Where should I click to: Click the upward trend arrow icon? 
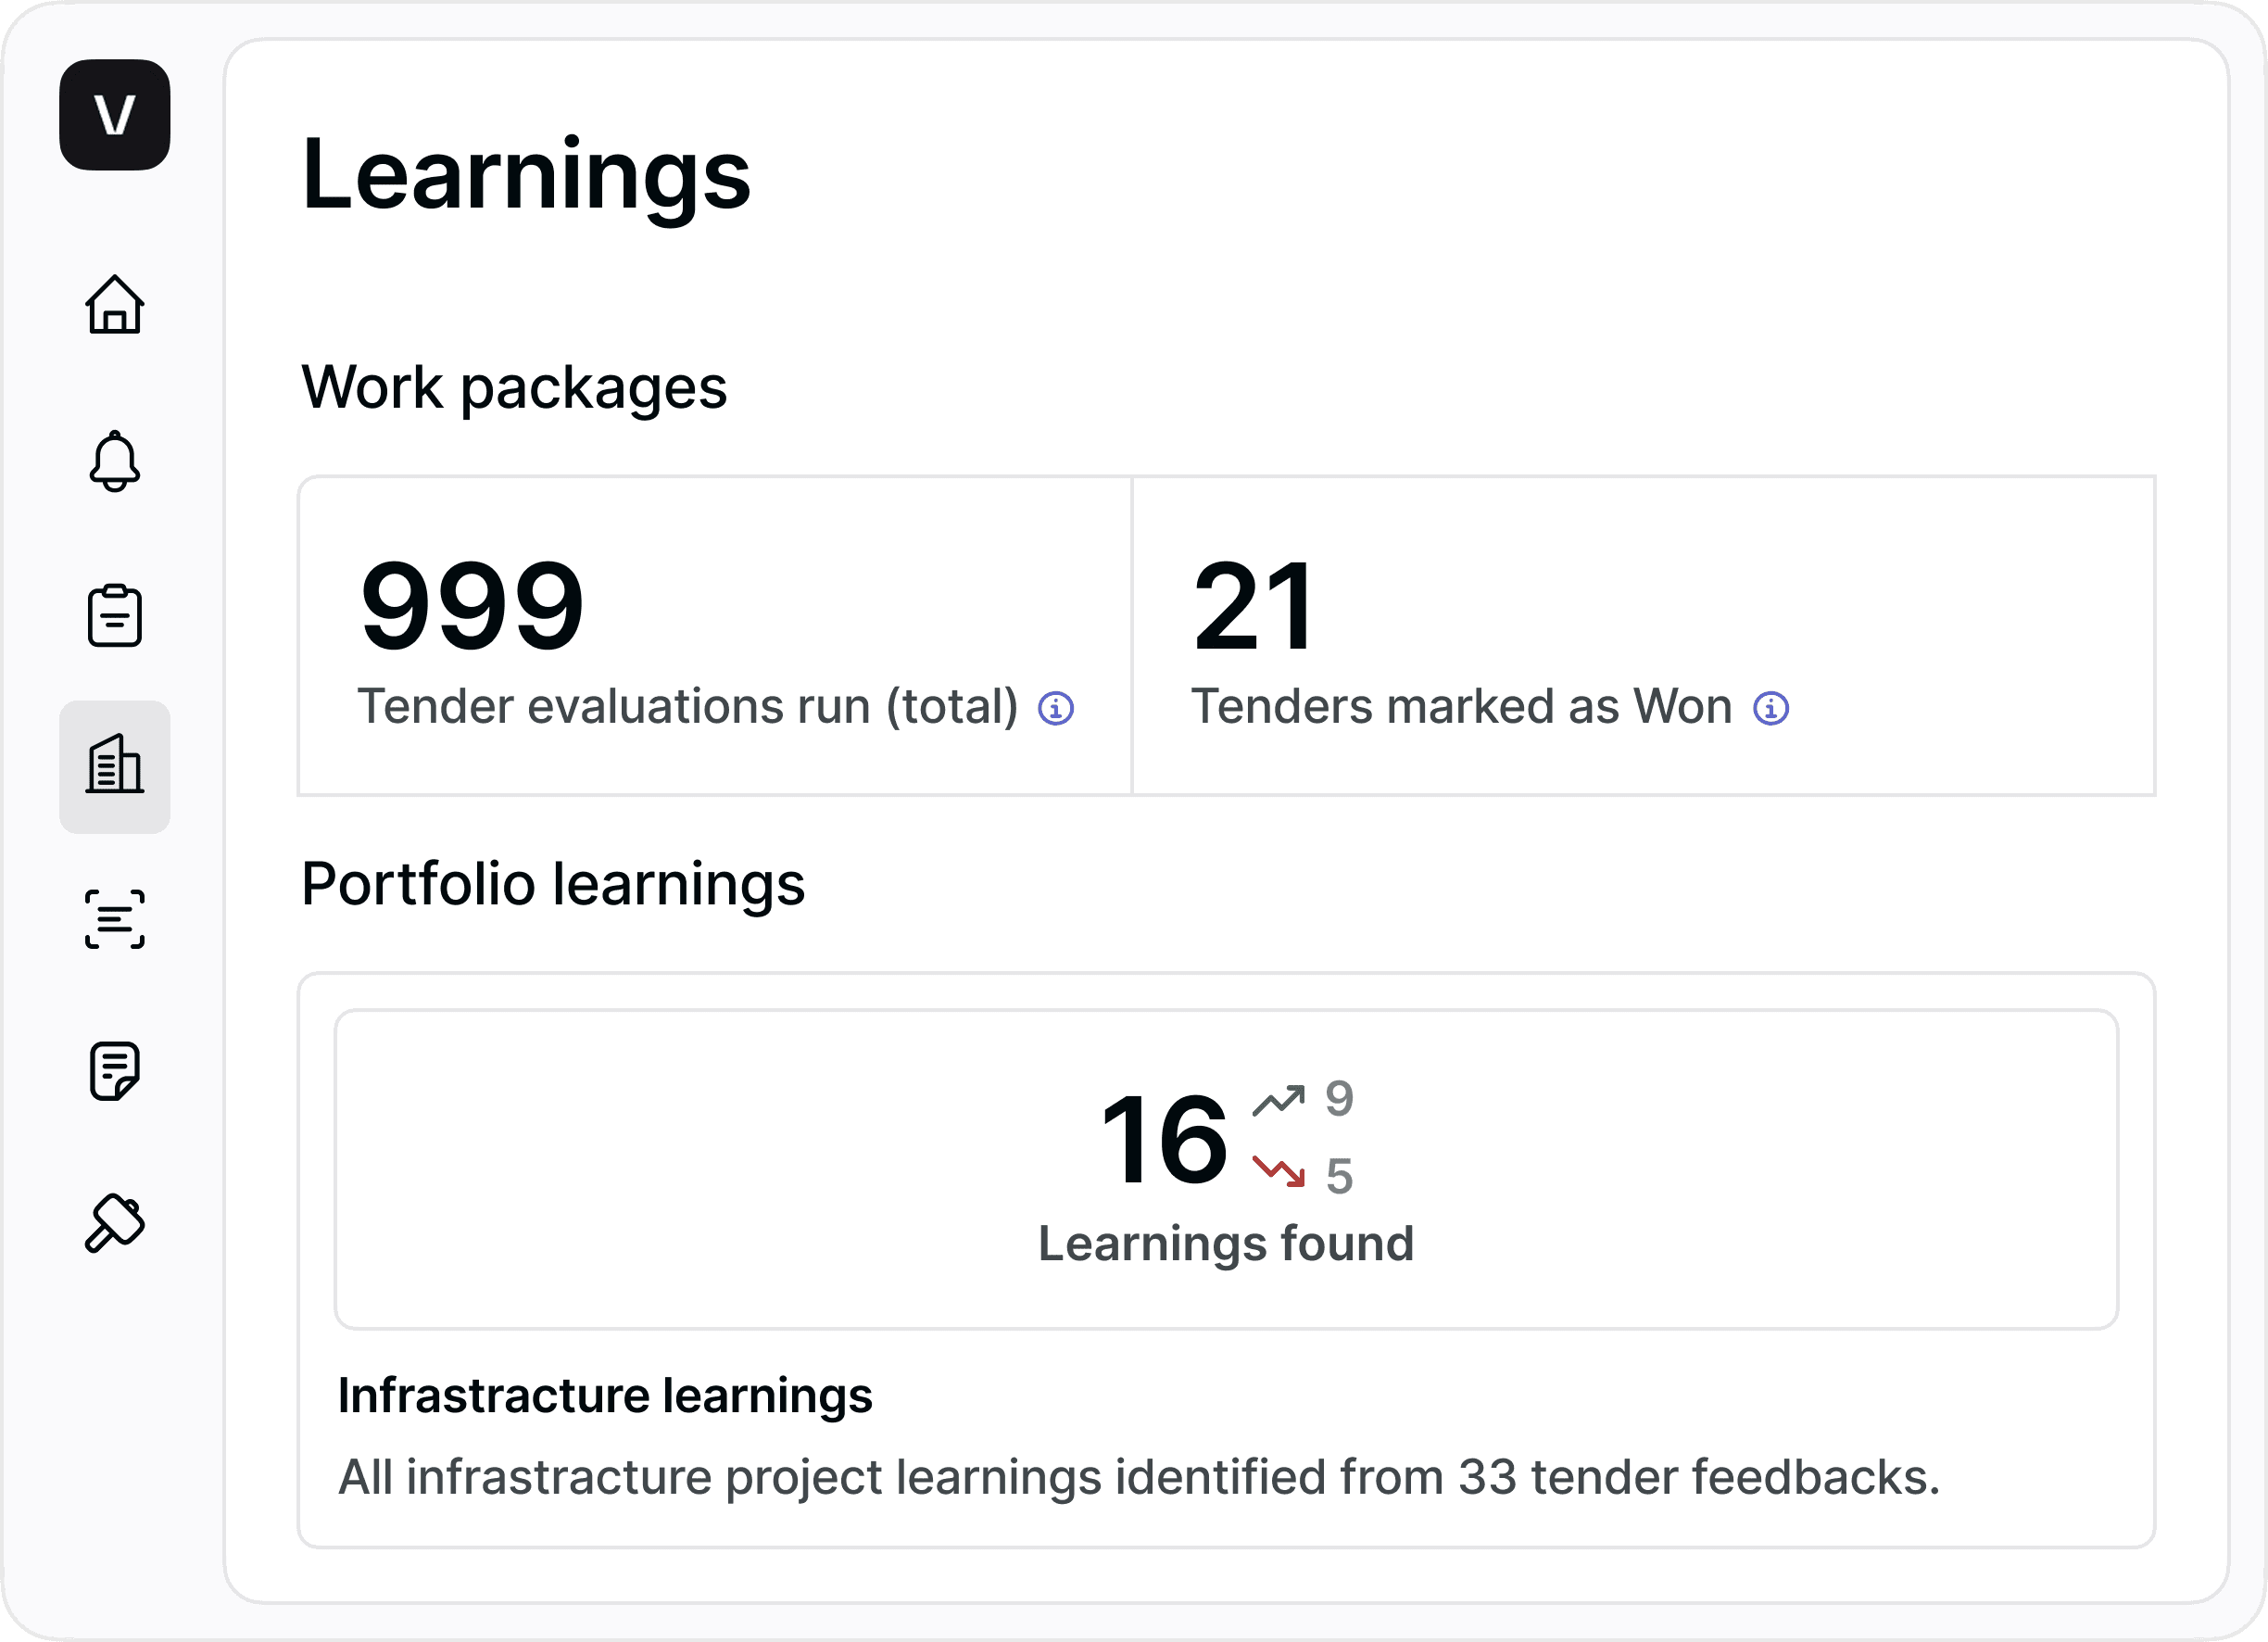point(1279,1100)
